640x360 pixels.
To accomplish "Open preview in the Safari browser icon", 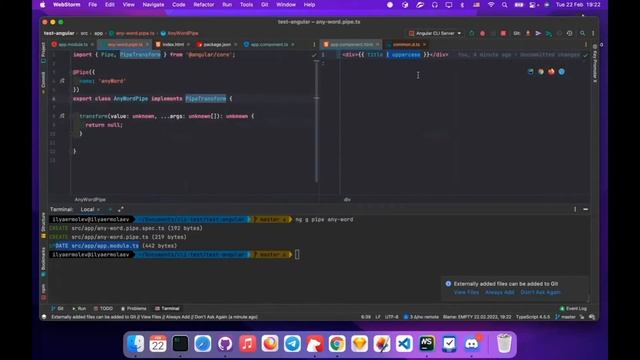I will [x=562, y=71].
